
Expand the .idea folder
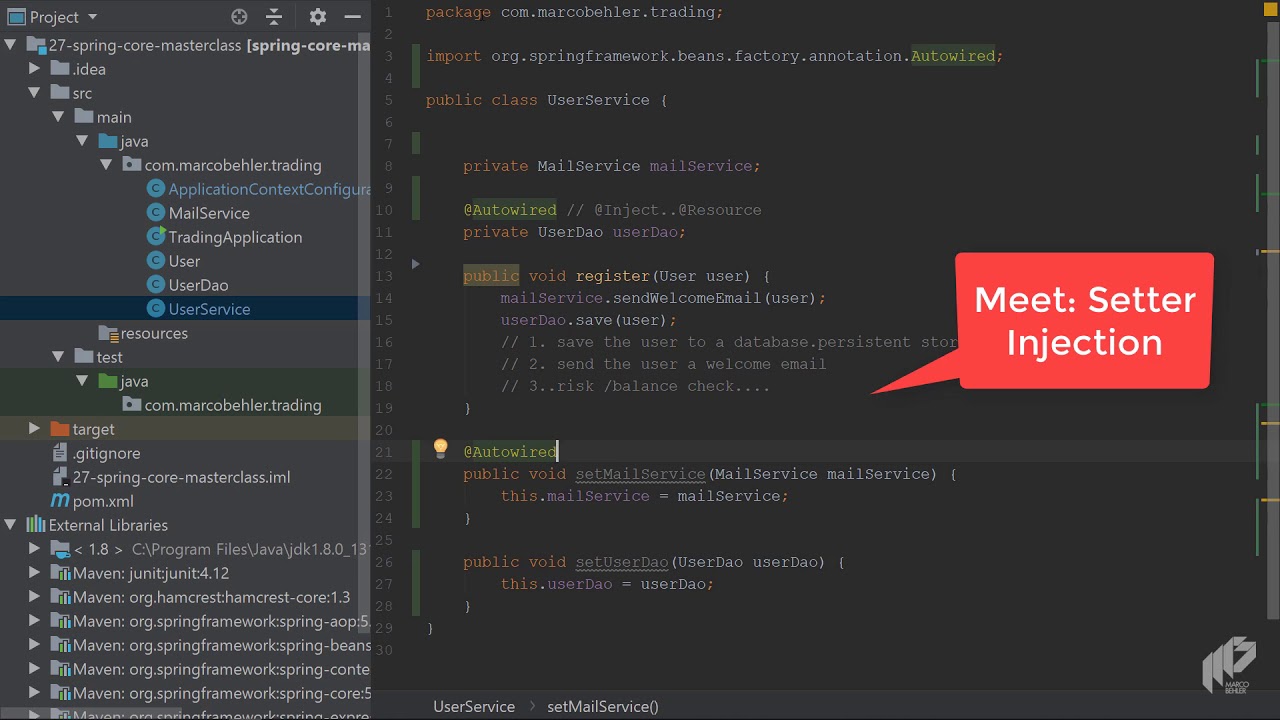35,69
